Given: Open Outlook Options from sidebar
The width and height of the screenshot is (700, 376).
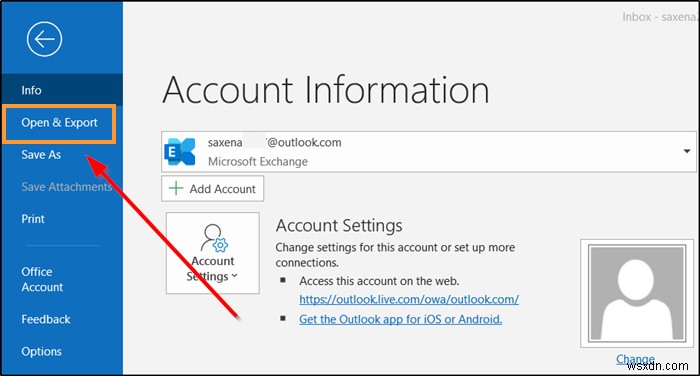Looking at the screenshot, I should click(x=42, y=351).
